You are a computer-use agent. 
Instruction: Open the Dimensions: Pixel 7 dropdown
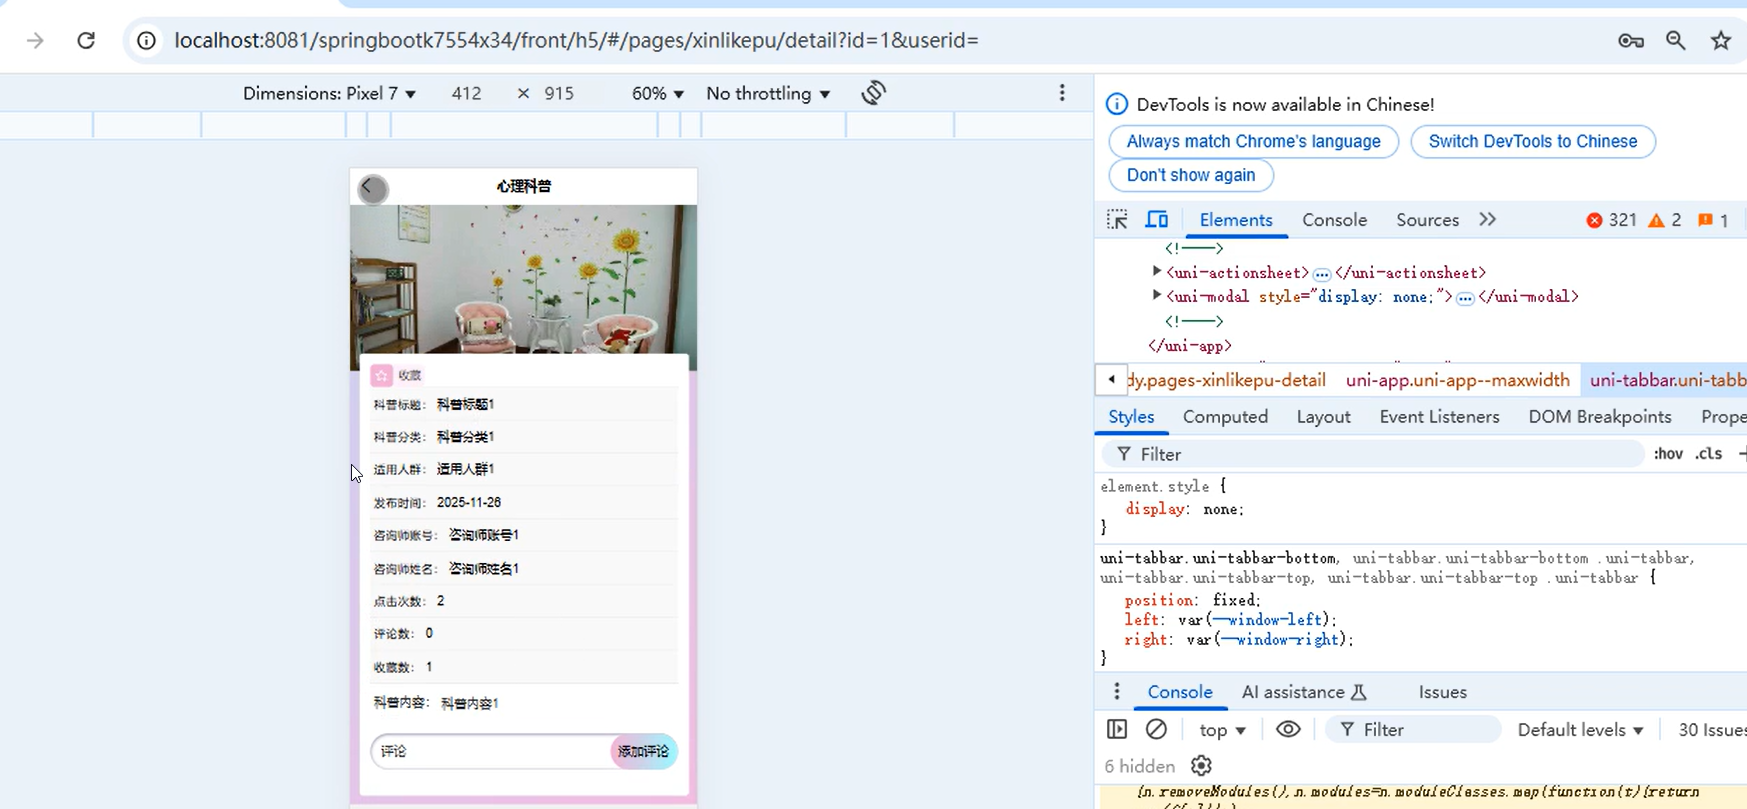click(x=329, y=93)
